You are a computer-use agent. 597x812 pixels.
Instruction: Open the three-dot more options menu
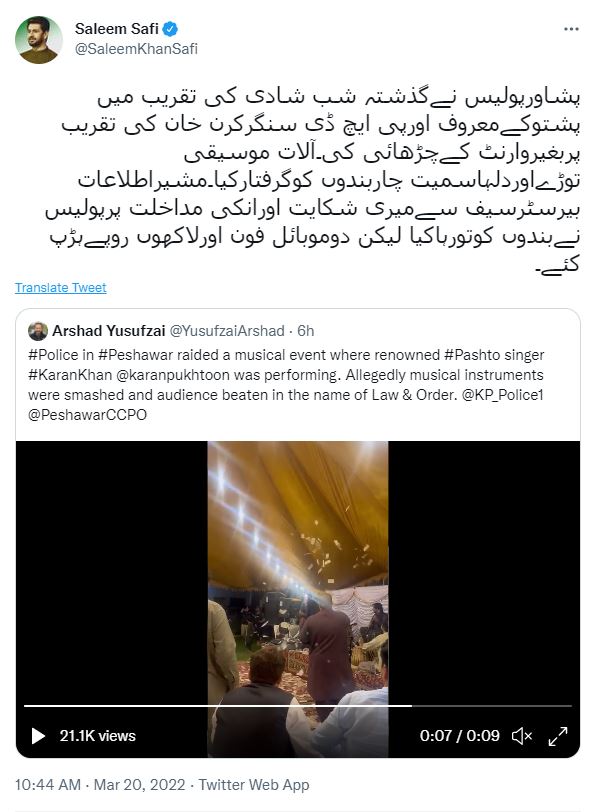click(571, 29)
